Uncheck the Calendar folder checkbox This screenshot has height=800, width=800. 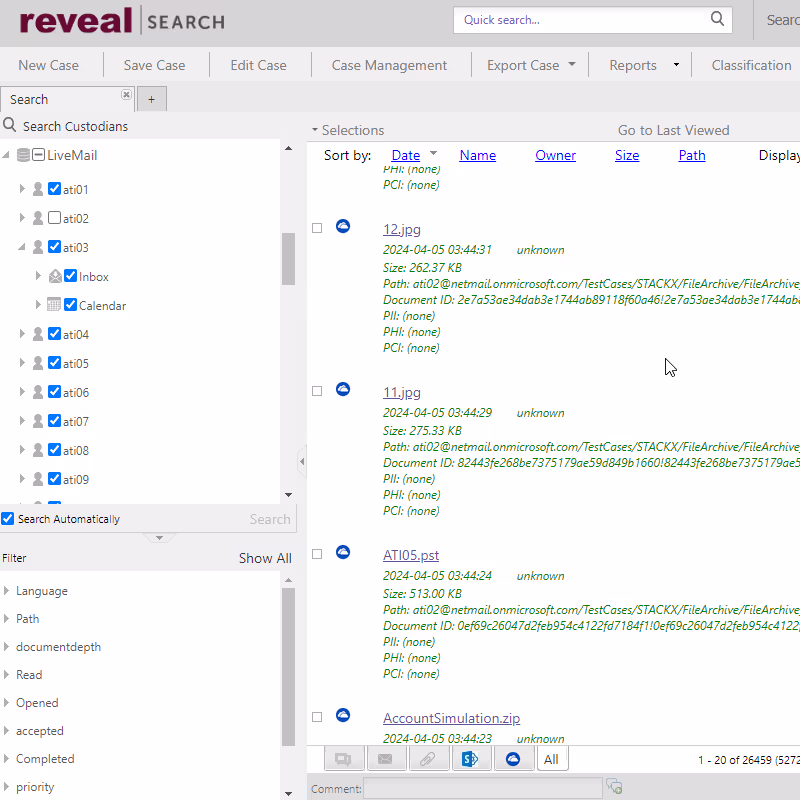[x=70, y=305]
